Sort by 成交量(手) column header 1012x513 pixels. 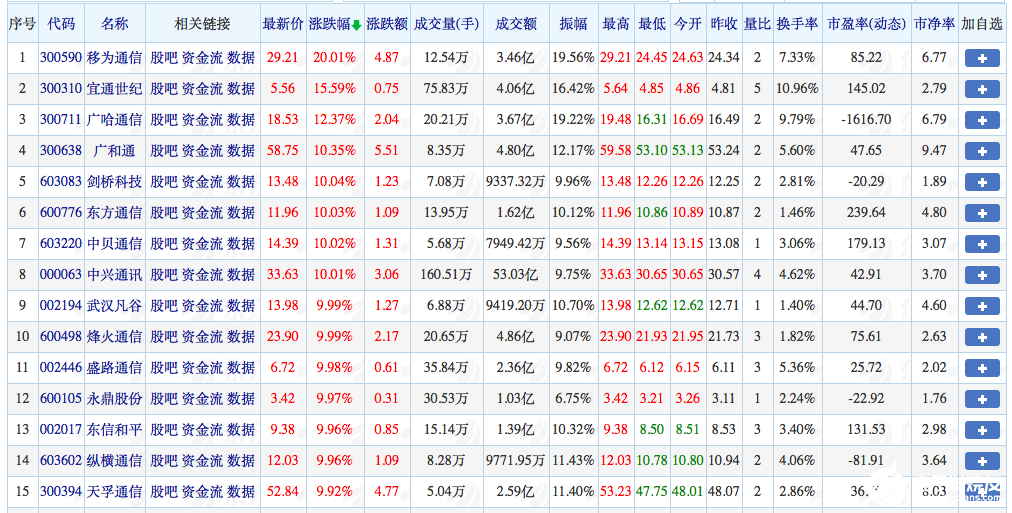point(446,25)
